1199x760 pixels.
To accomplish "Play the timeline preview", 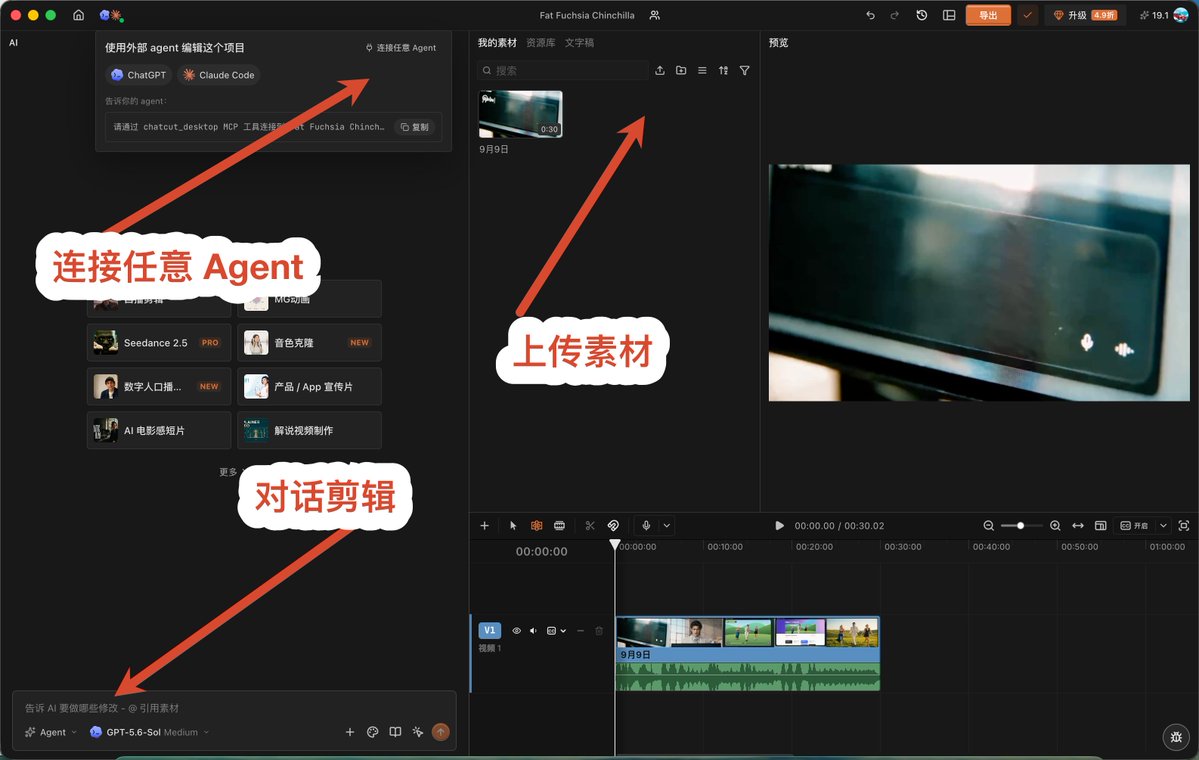I will click(779, 525).
